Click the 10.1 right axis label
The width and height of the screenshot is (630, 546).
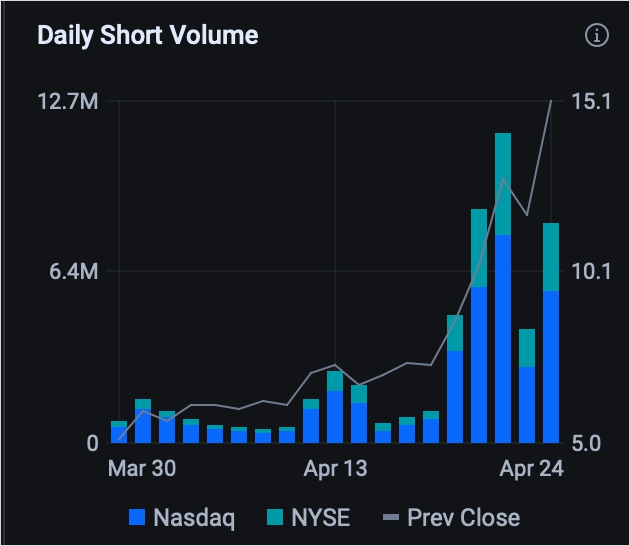[591, 272]
